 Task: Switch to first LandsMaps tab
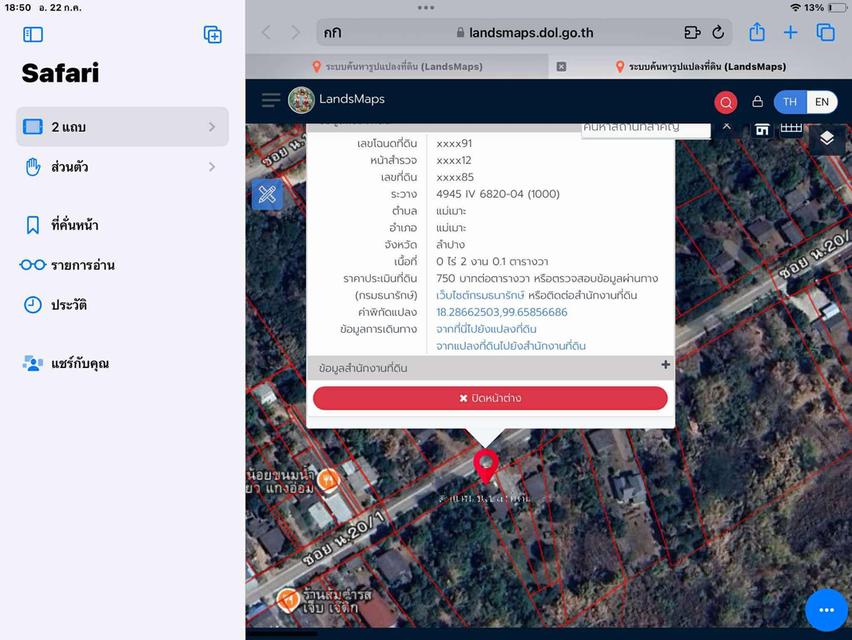click(397, 67)
